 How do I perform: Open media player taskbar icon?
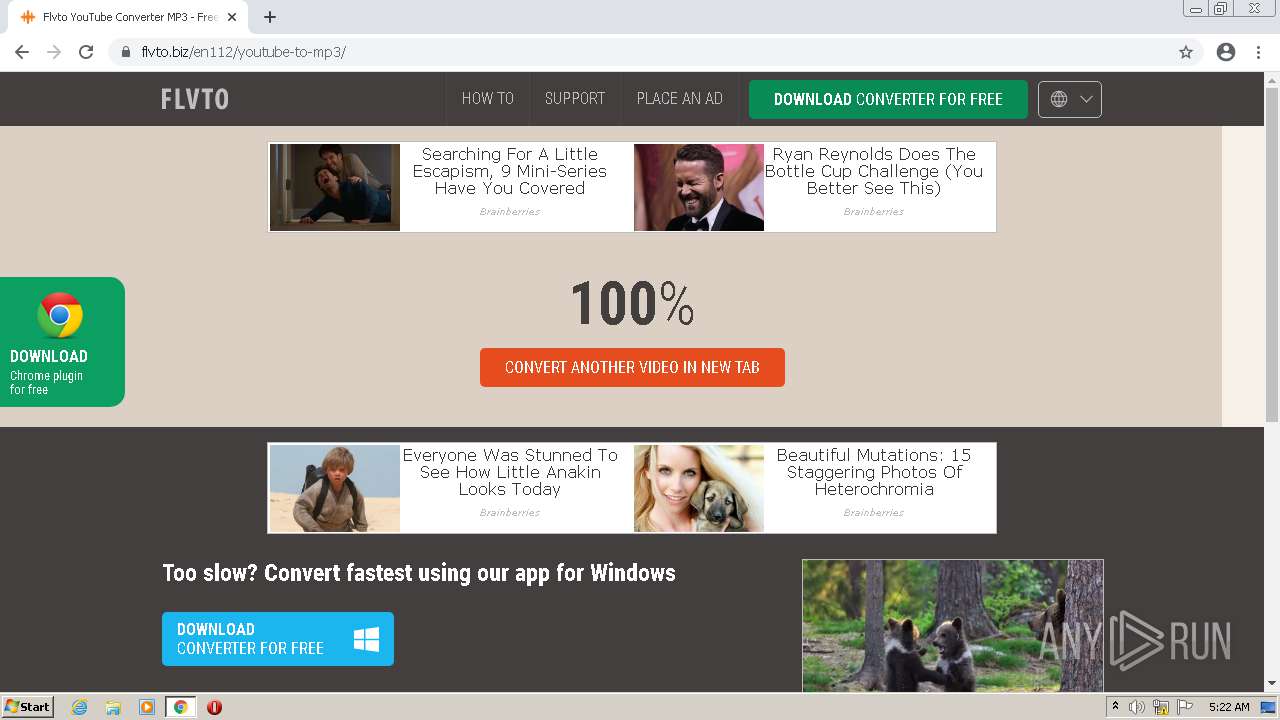[x=147, y=707]
